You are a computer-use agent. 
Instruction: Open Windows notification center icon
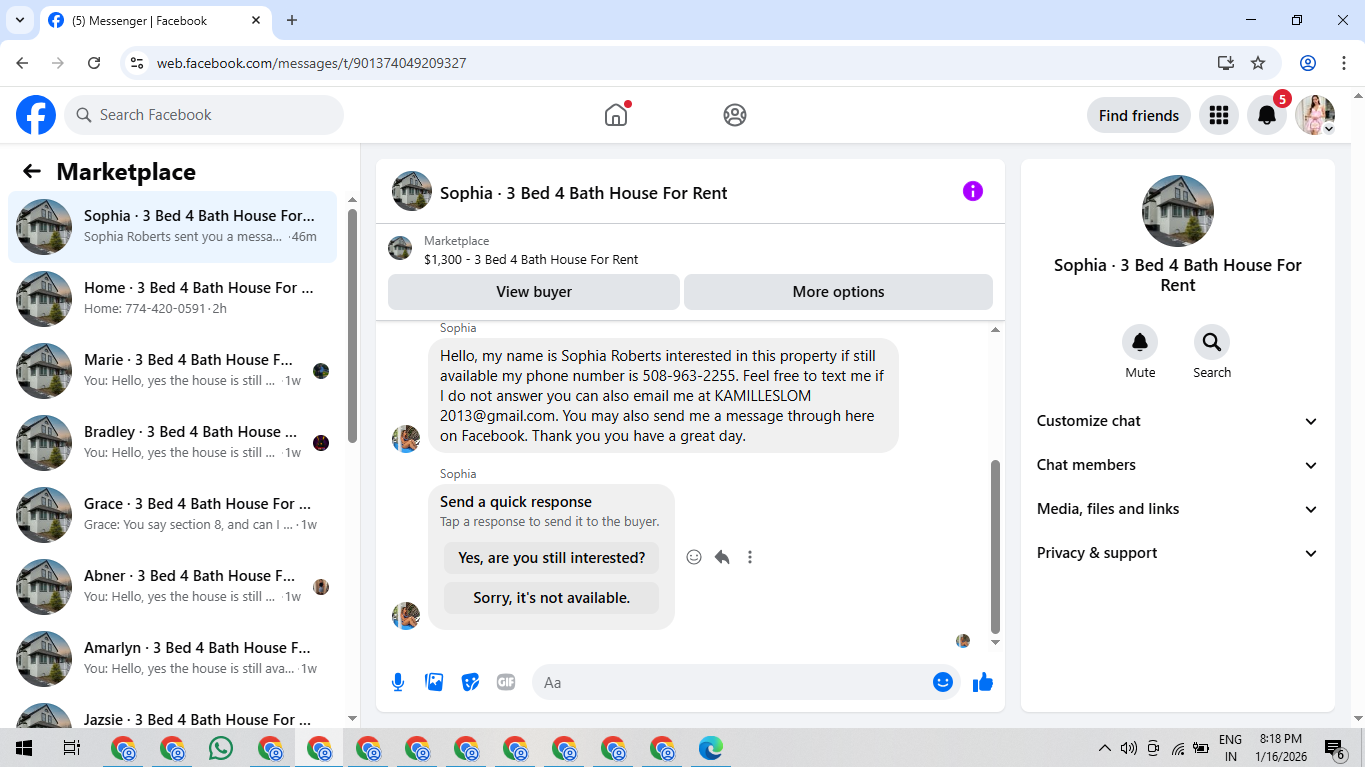click(1335, 748)
